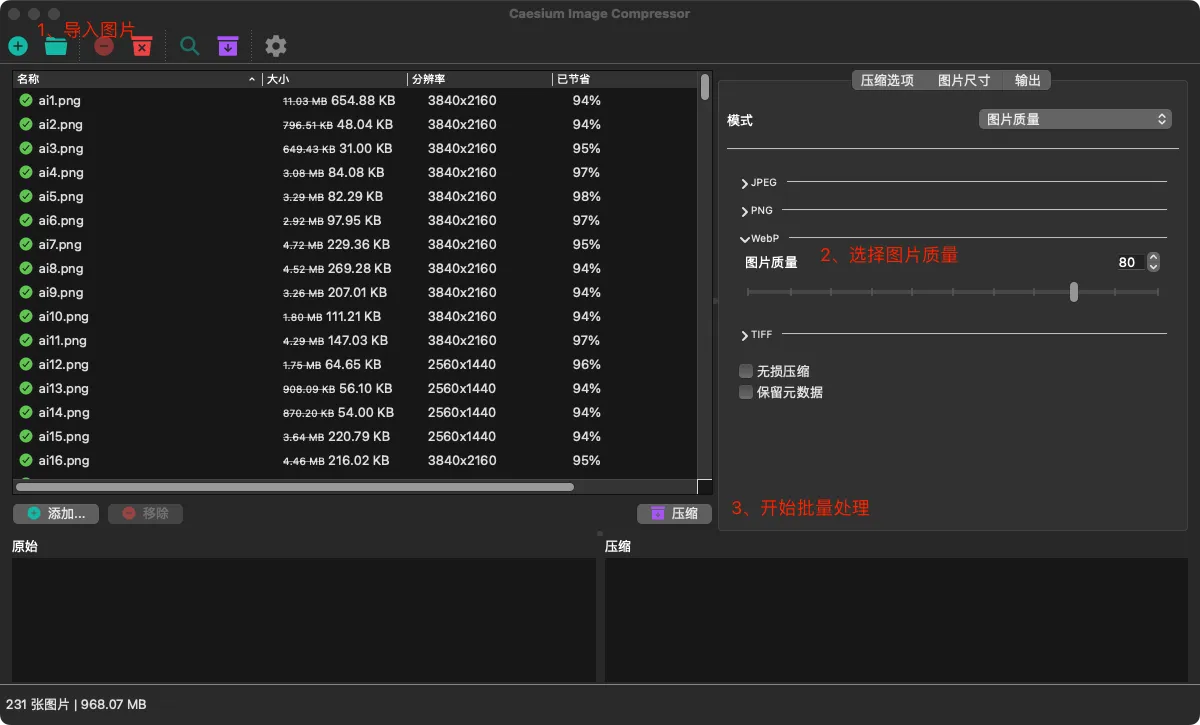Click the 229.36 KB size cell
The height and width of the screenshot is (725, 1200).
coord(358,244)
